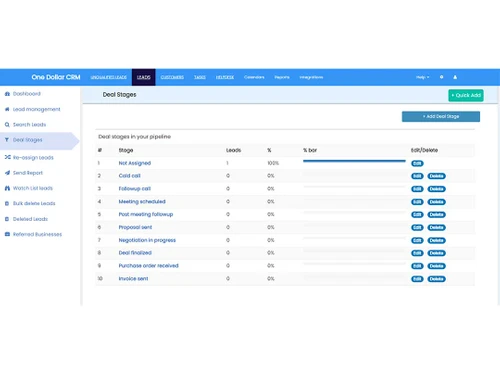500x375 pixels.
Task: Click the Lead management home icon
Action: (7, 109)
